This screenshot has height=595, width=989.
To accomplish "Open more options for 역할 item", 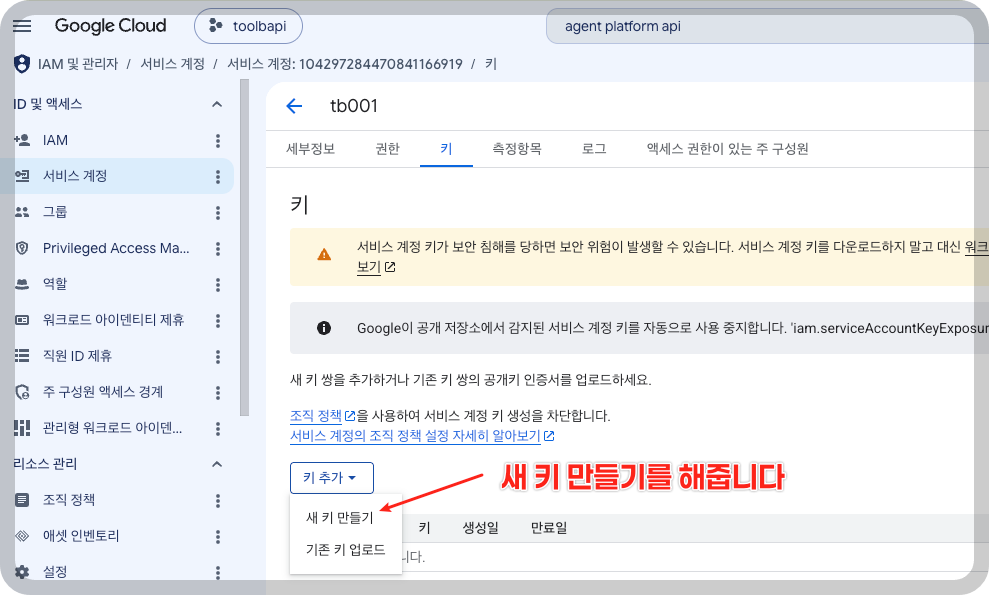I will (218, 285).
